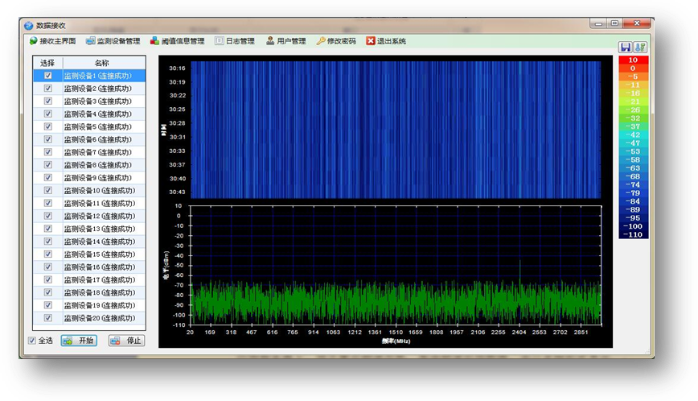The image size is (698, 401).
Task: Click the 30:43 time axis label
Action: [x=177, y=192]
